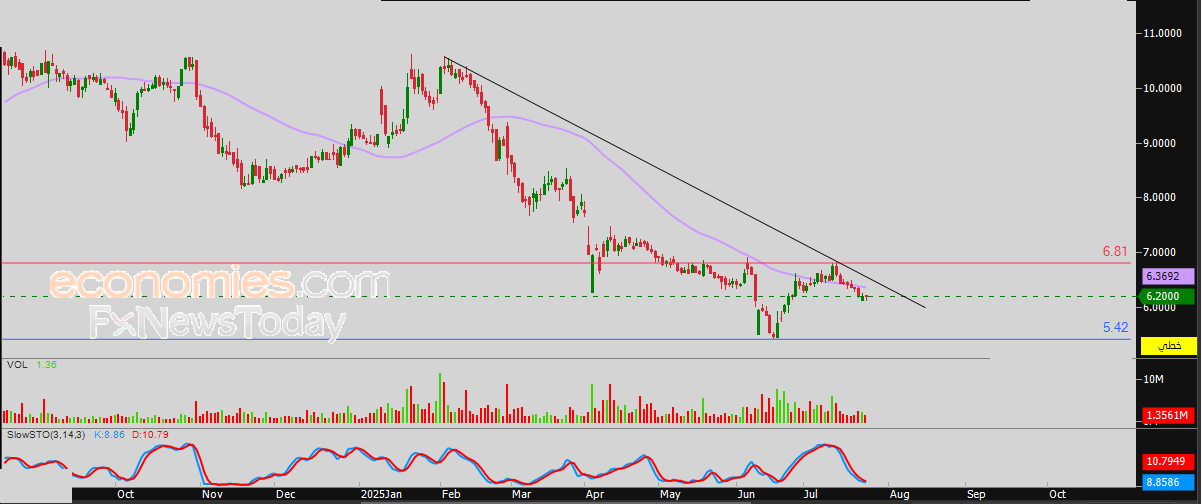Image resolution: width=1201 pixels, height=504 pixels.
Task: Click the green 6.2000 current price tag
Action: click(x=1165, y=296)
